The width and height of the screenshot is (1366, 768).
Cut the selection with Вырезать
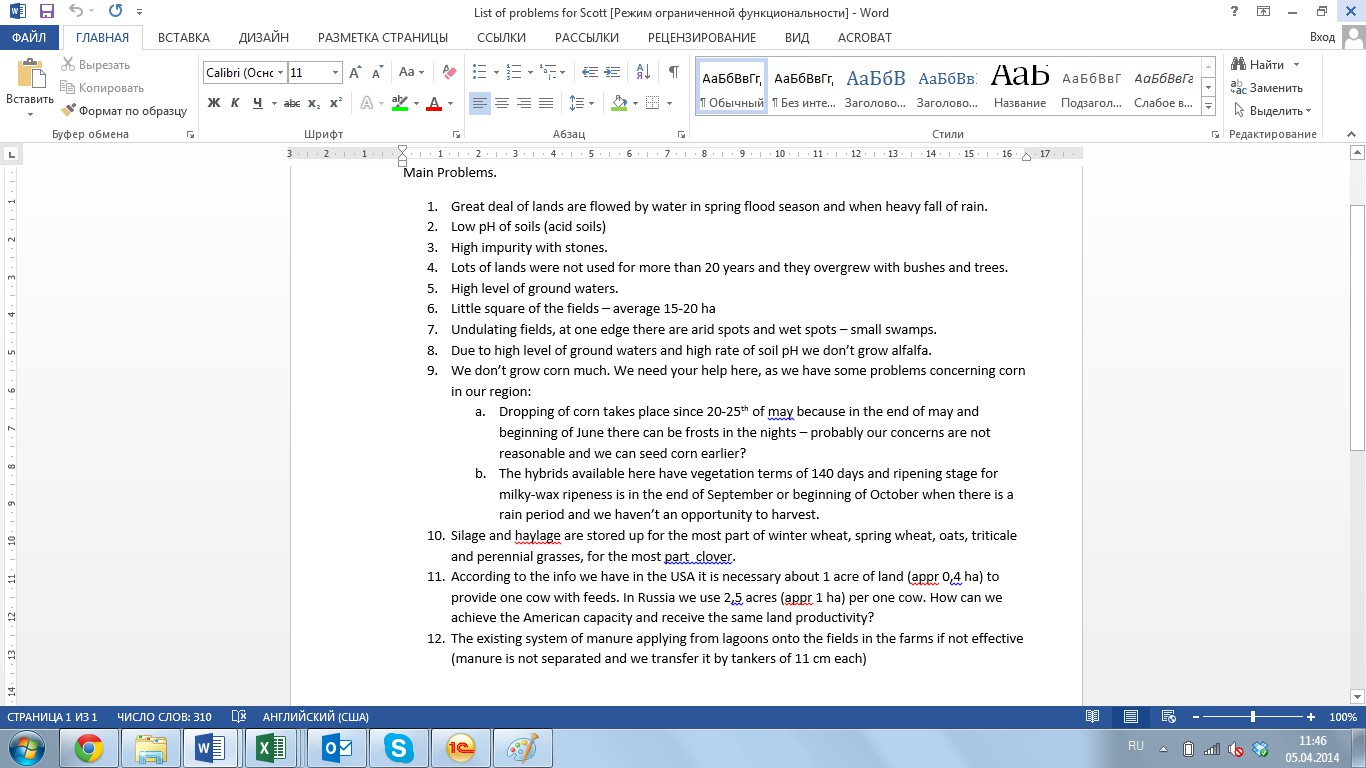[x=95, y=65]
